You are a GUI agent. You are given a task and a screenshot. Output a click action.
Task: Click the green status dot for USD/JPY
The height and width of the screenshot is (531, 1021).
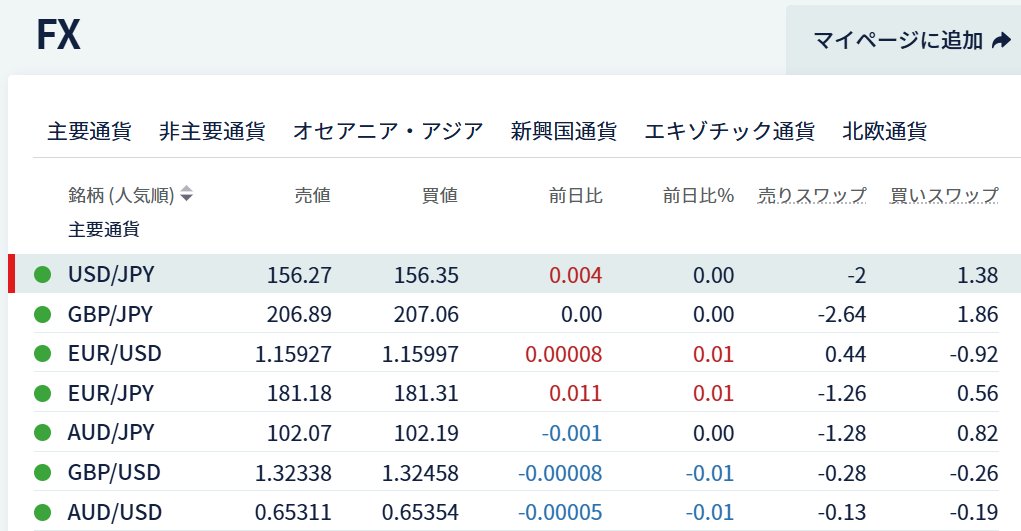click(x=42, y=275)
